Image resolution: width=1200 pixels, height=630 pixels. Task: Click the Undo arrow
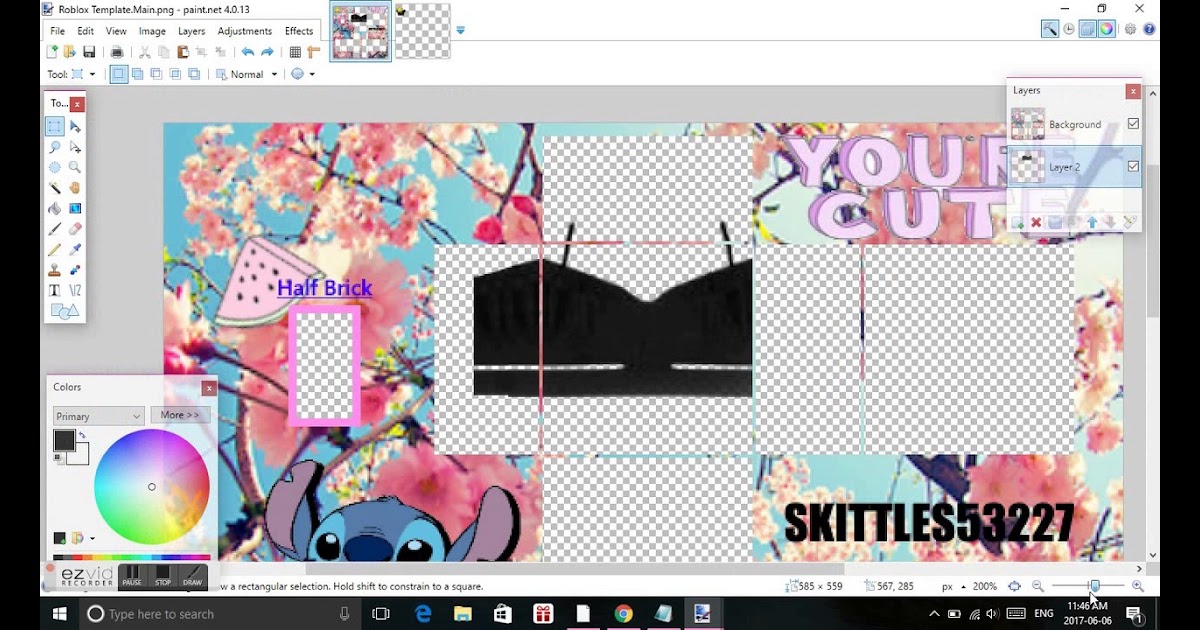pyautogui.click(x=248, y=52)
